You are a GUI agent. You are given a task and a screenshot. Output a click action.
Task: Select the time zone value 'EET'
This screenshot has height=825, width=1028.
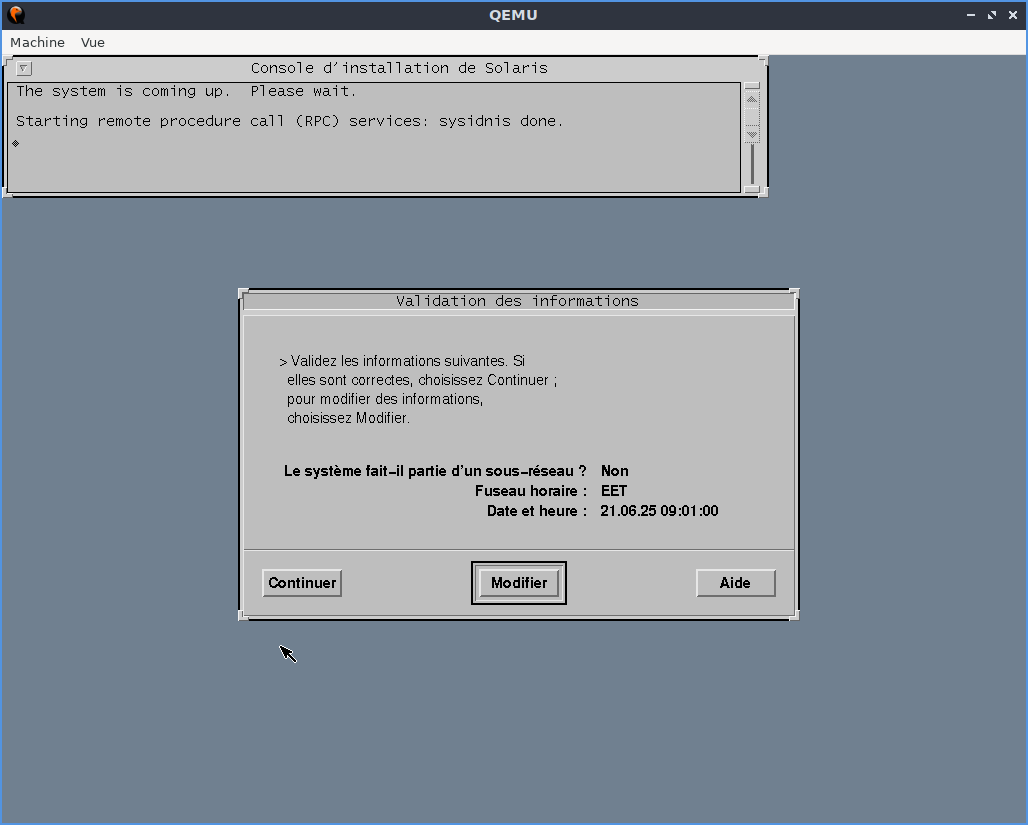click(x=614, y=491)
